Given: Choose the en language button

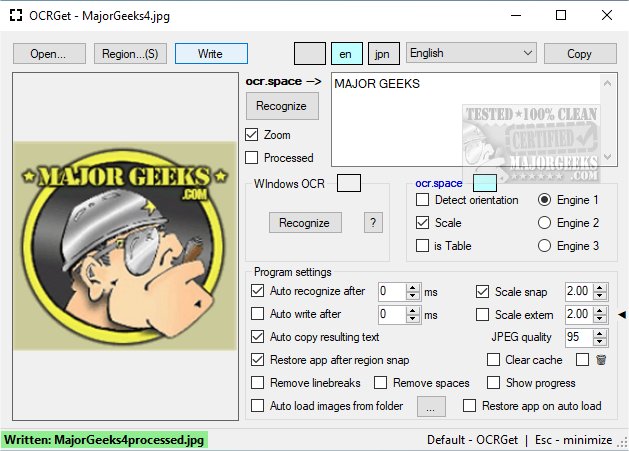Looking at the screenshot, I should [347, 53].
